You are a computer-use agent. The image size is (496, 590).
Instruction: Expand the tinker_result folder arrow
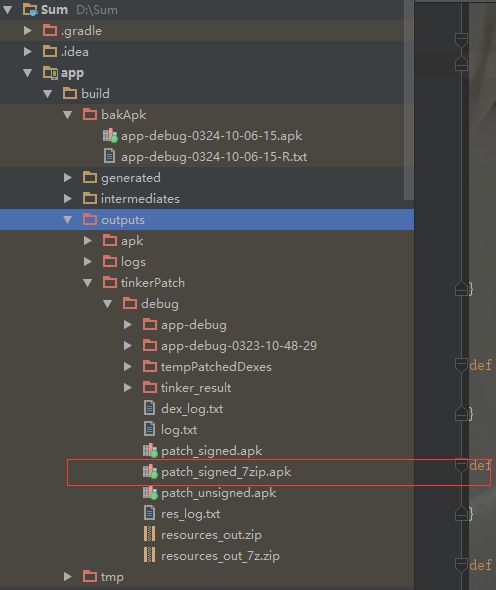click(128, 388)
